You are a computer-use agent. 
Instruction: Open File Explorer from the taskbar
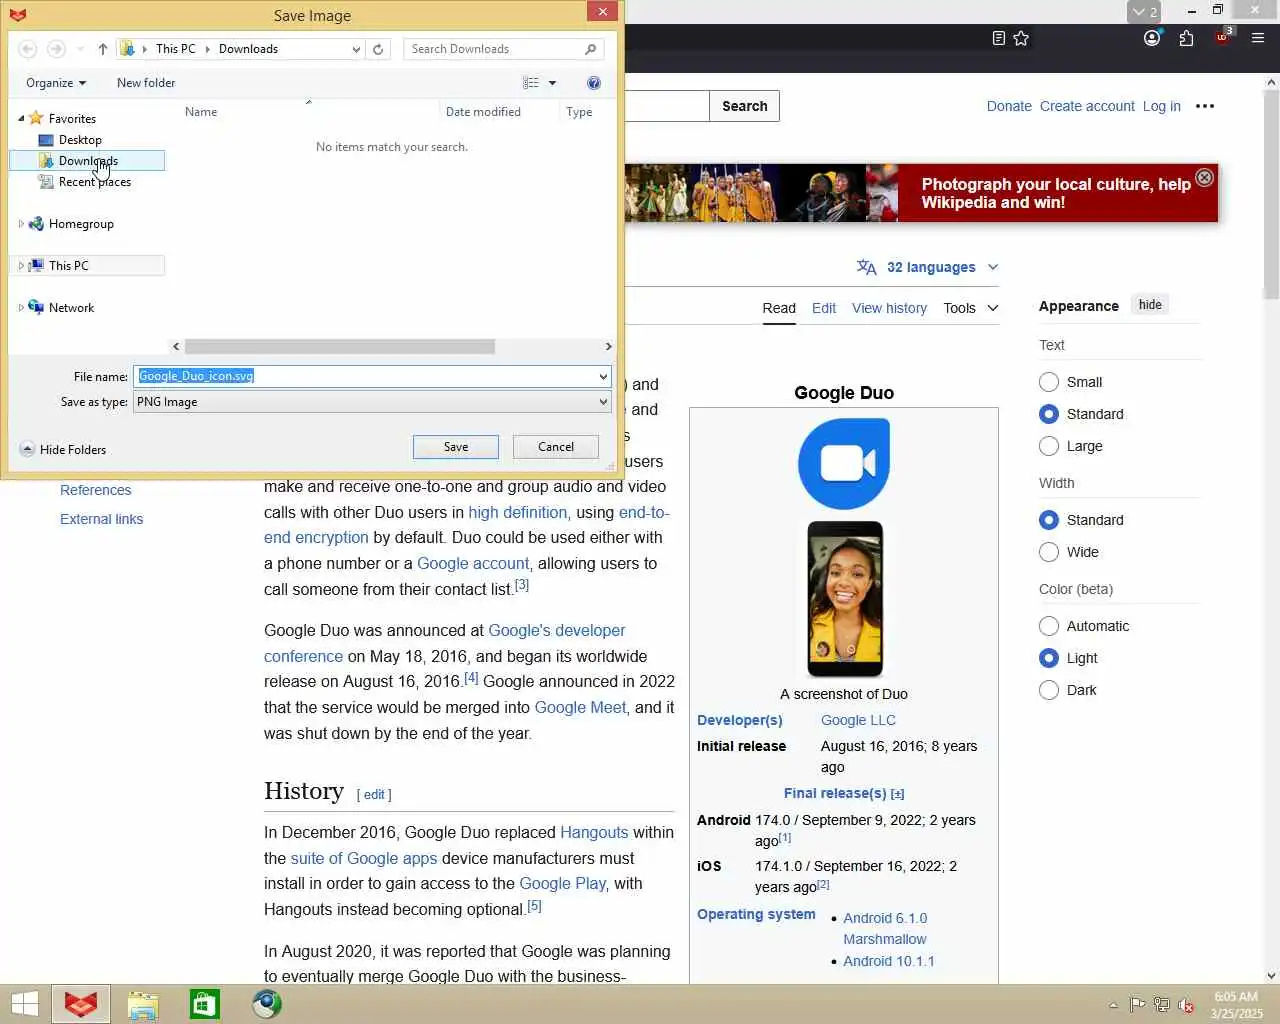(x=143, y=1004)
